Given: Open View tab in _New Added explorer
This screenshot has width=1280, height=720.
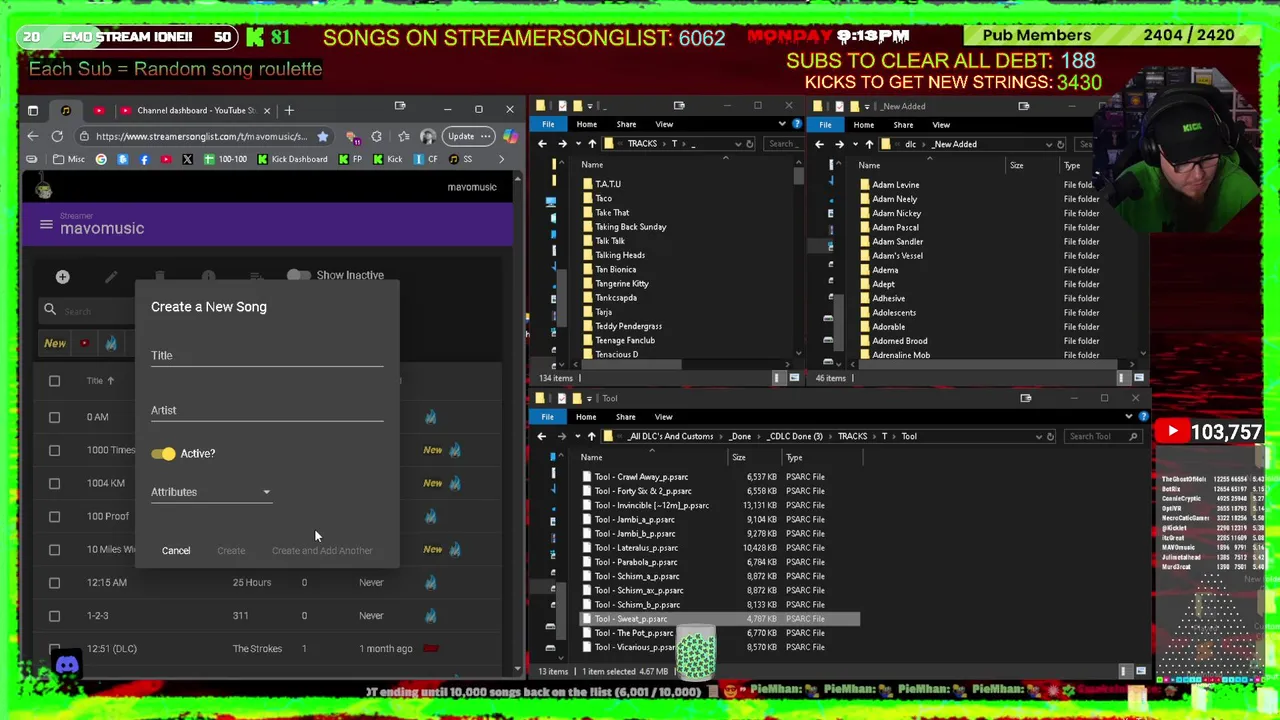Looking at the screenshot, I should point(941,125).
